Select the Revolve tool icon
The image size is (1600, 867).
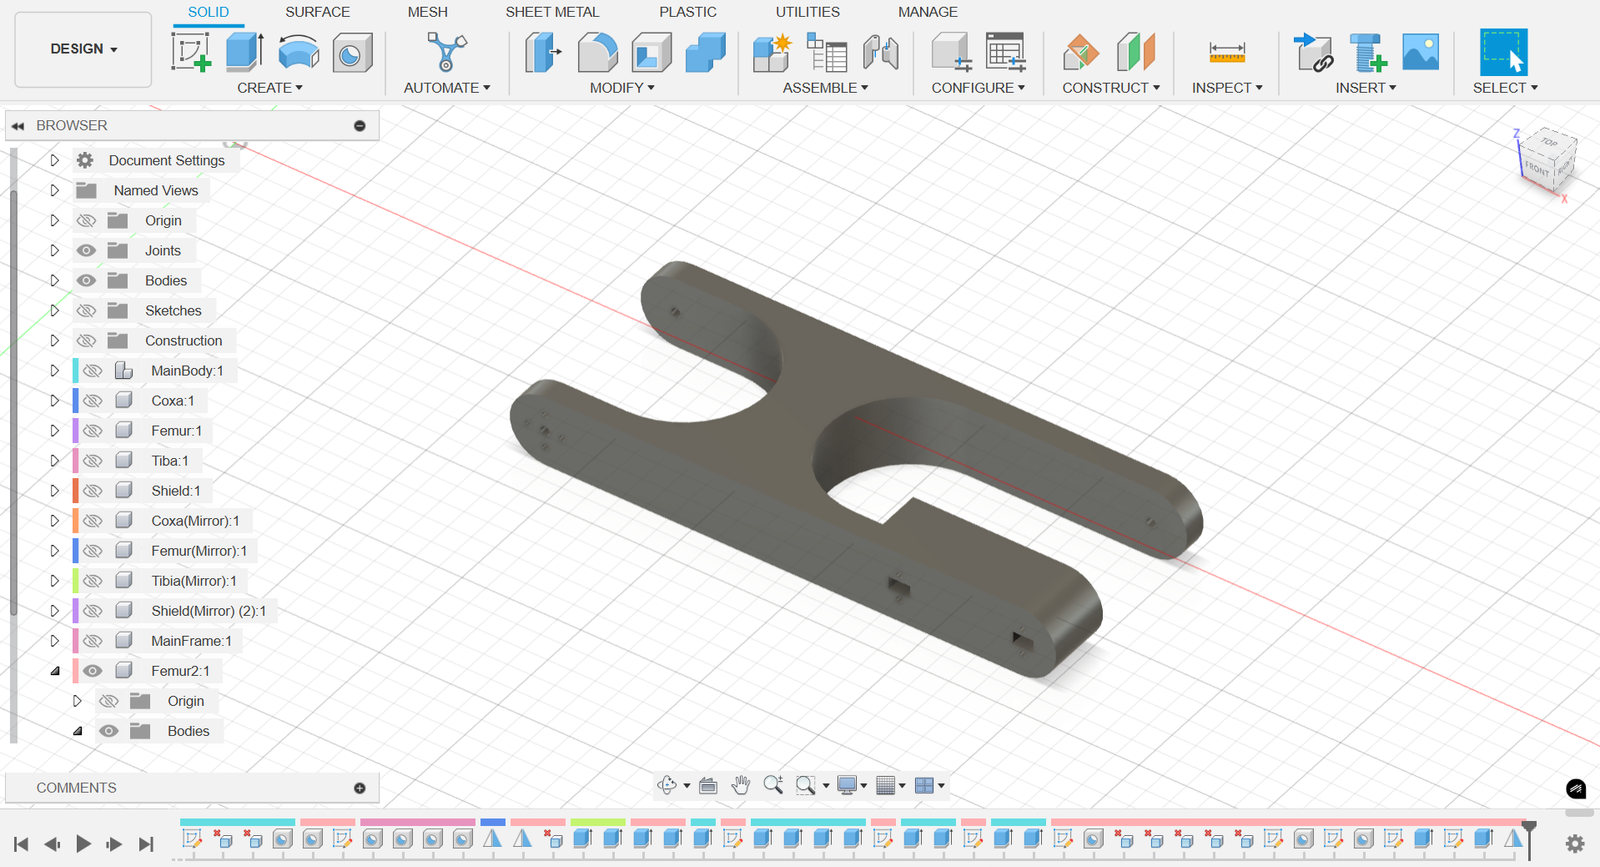tap(298, 52)
